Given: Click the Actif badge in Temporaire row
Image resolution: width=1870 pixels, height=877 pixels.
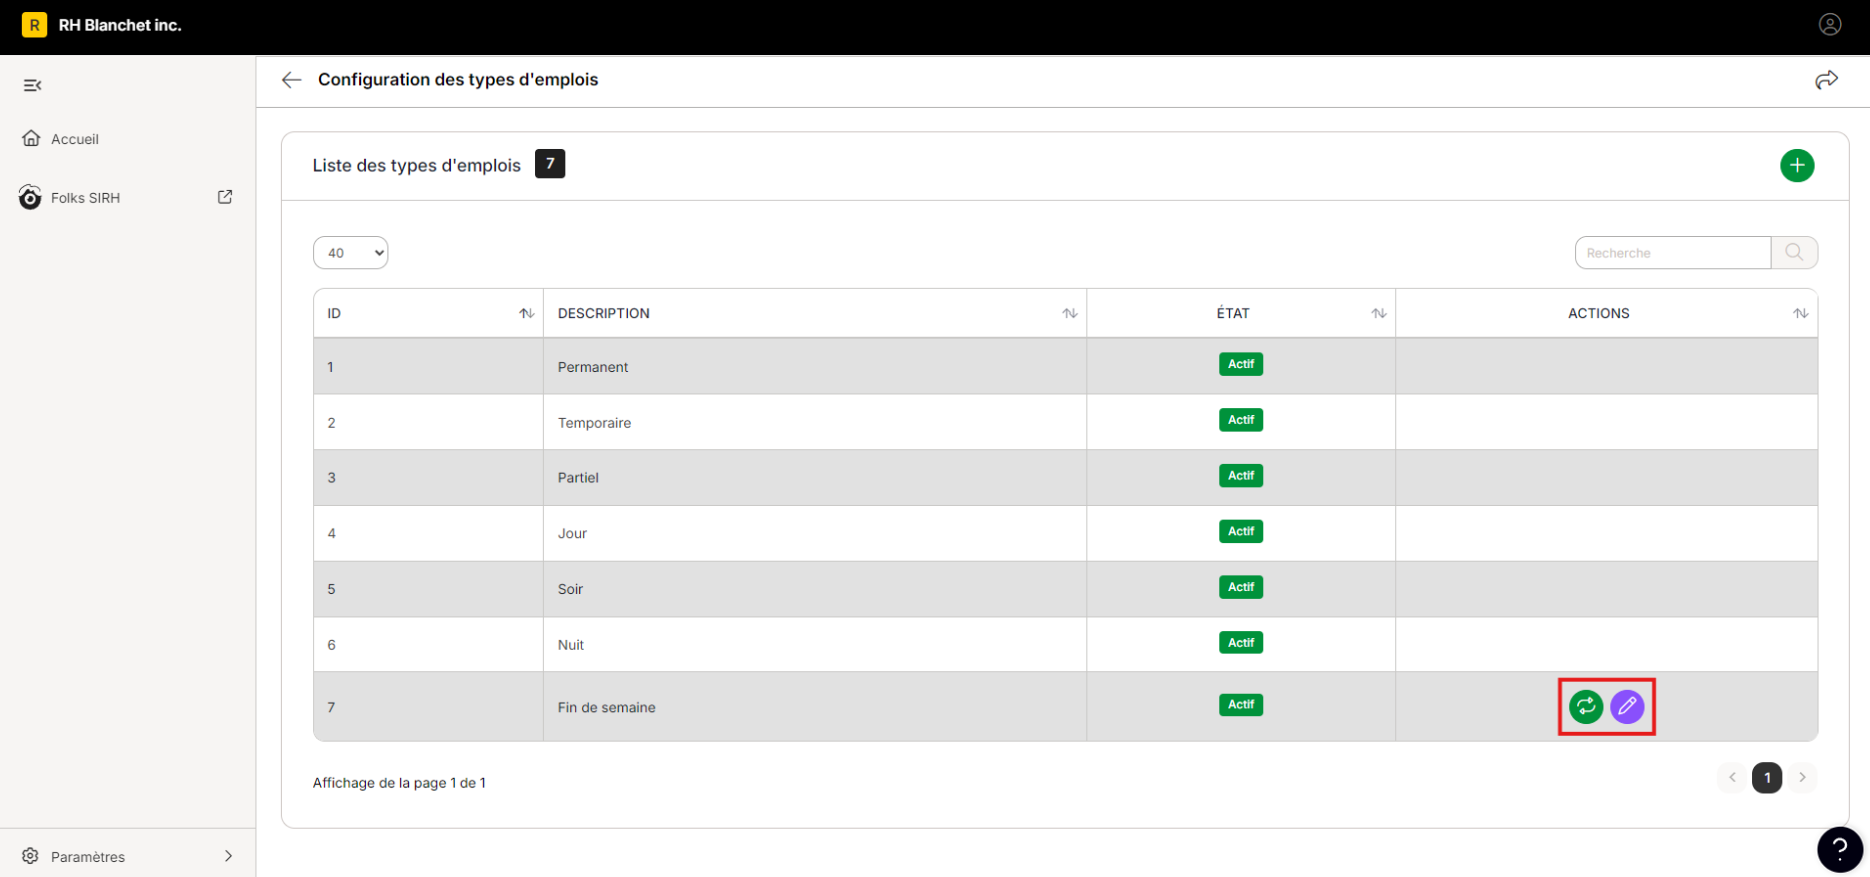Looking at the screenshot, I should pos(1240,420).
